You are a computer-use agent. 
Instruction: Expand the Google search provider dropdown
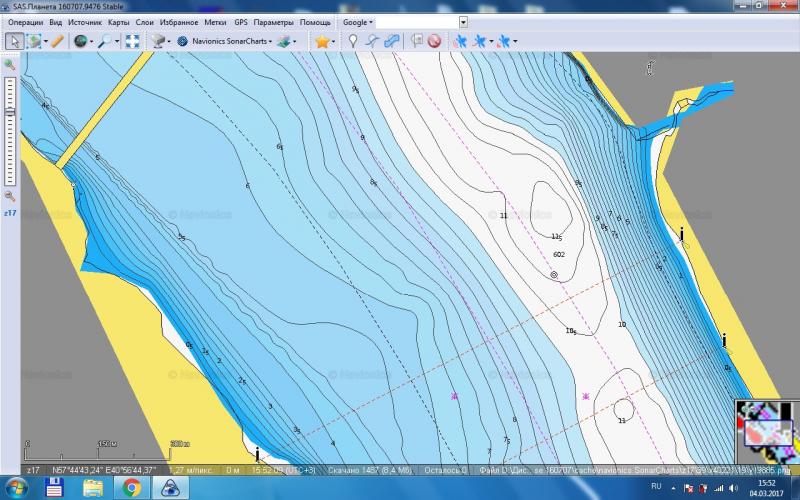pyautogui.click(x=357, y=21)
